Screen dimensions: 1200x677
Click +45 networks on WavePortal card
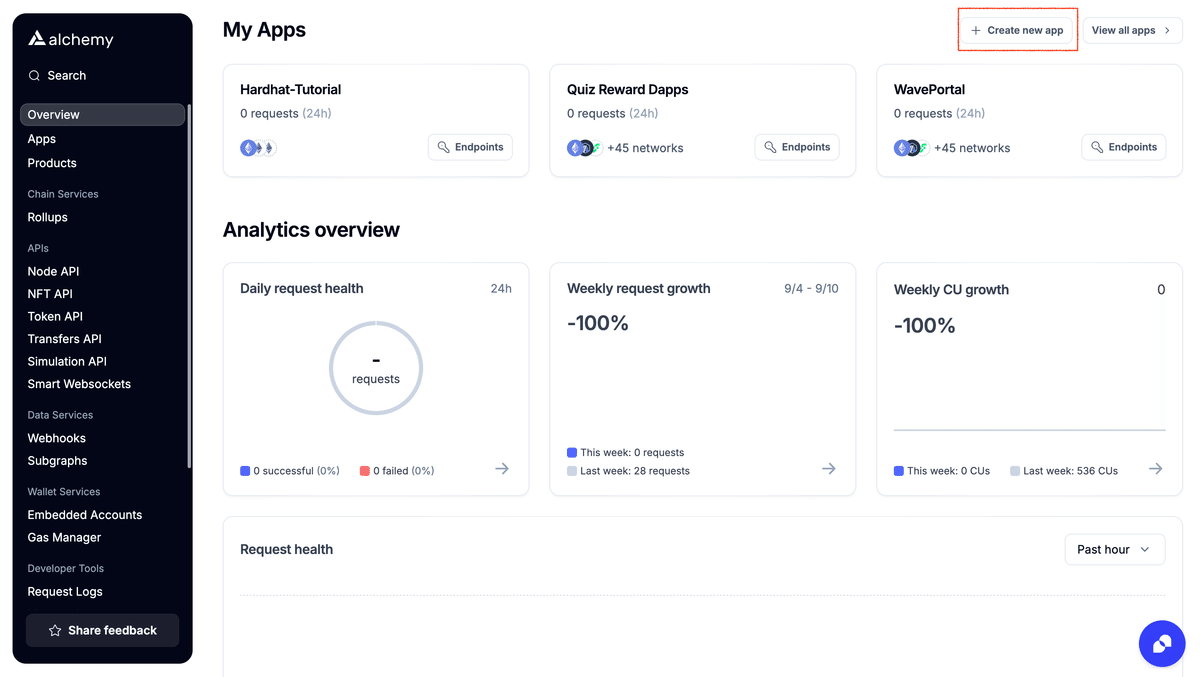(972, 148)
